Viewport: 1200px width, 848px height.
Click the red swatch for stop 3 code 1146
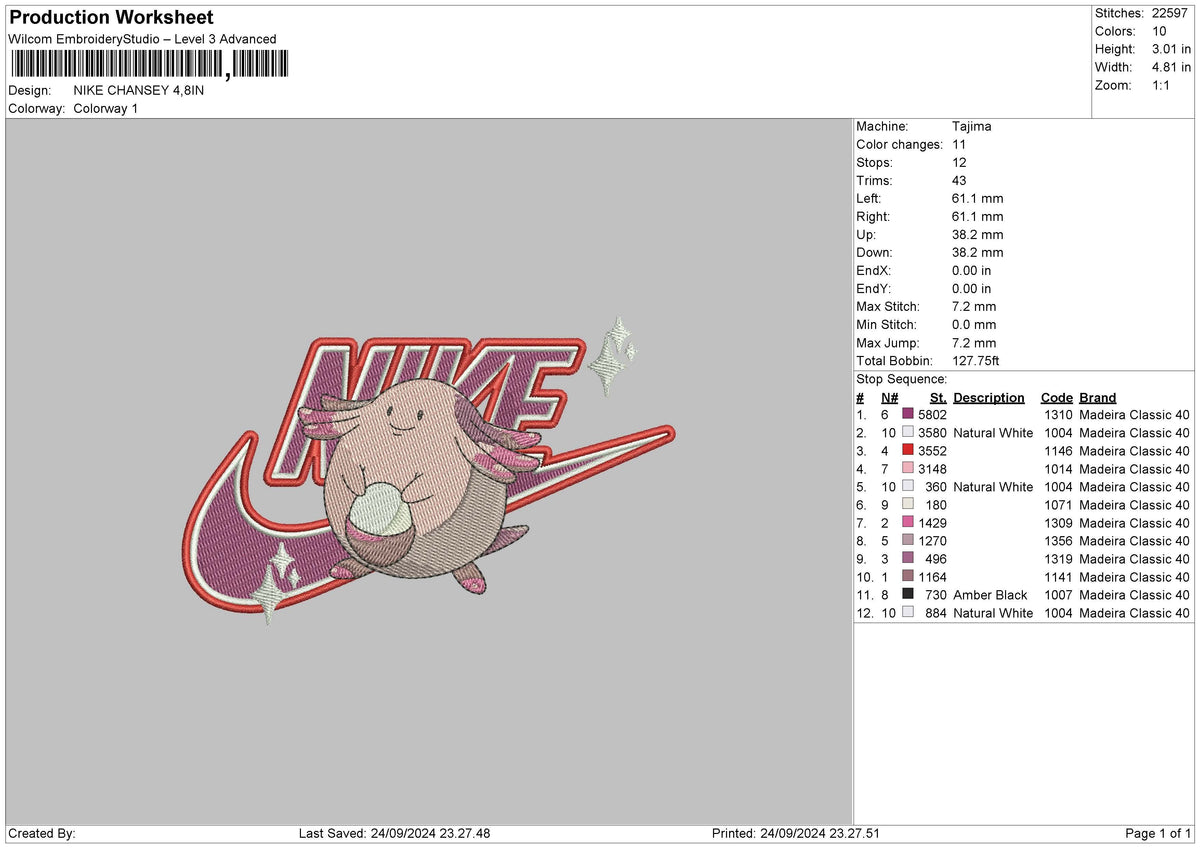[x=908, y=450]
